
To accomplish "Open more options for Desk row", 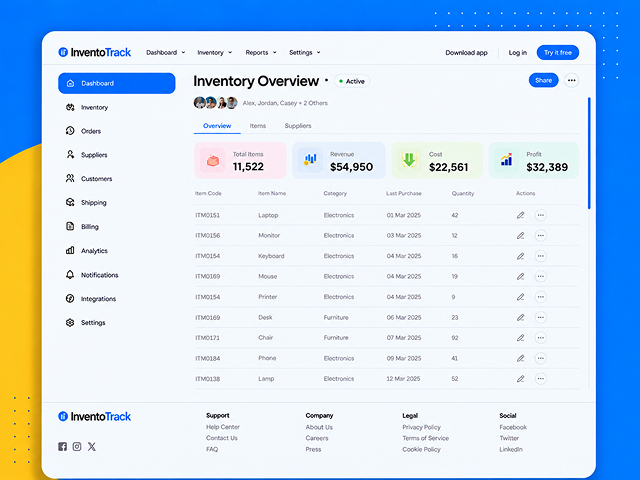I will (x=540, y=317).
